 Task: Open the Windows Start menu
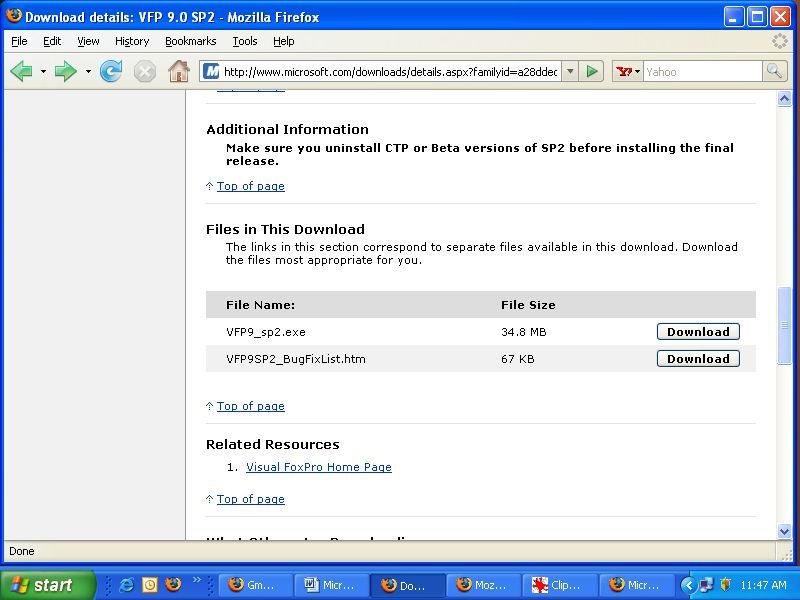tap(47, 585)
